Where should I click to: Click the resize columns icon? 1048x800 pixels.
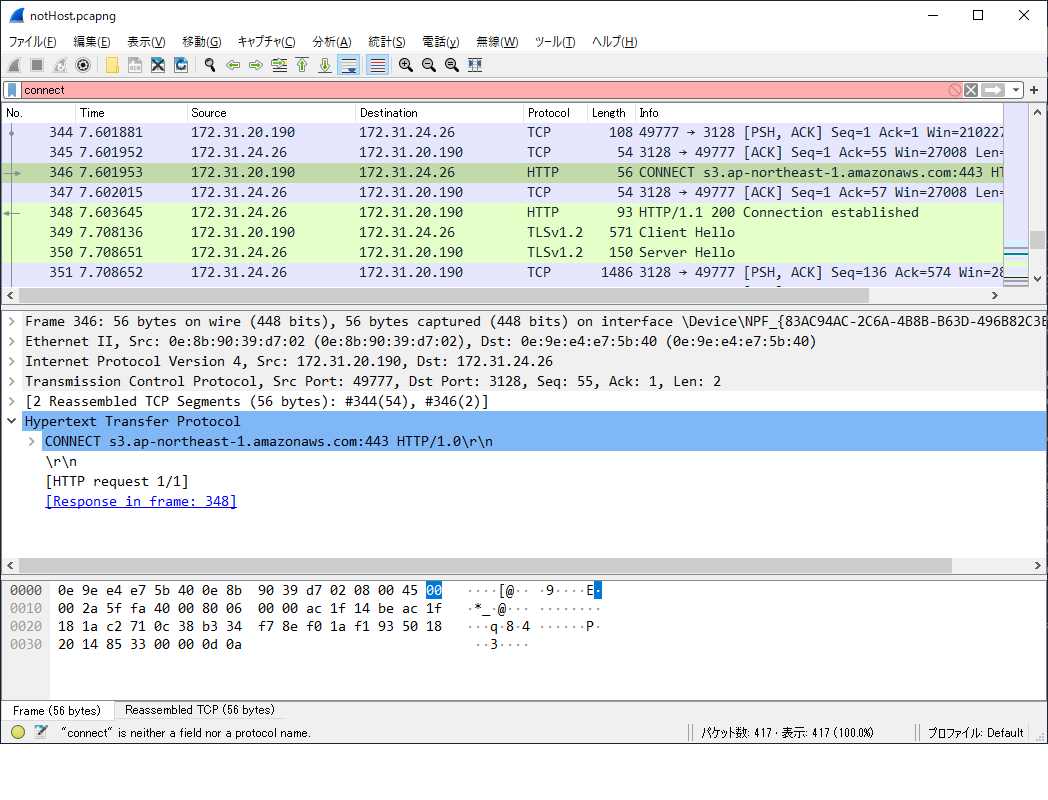(475, 65)
